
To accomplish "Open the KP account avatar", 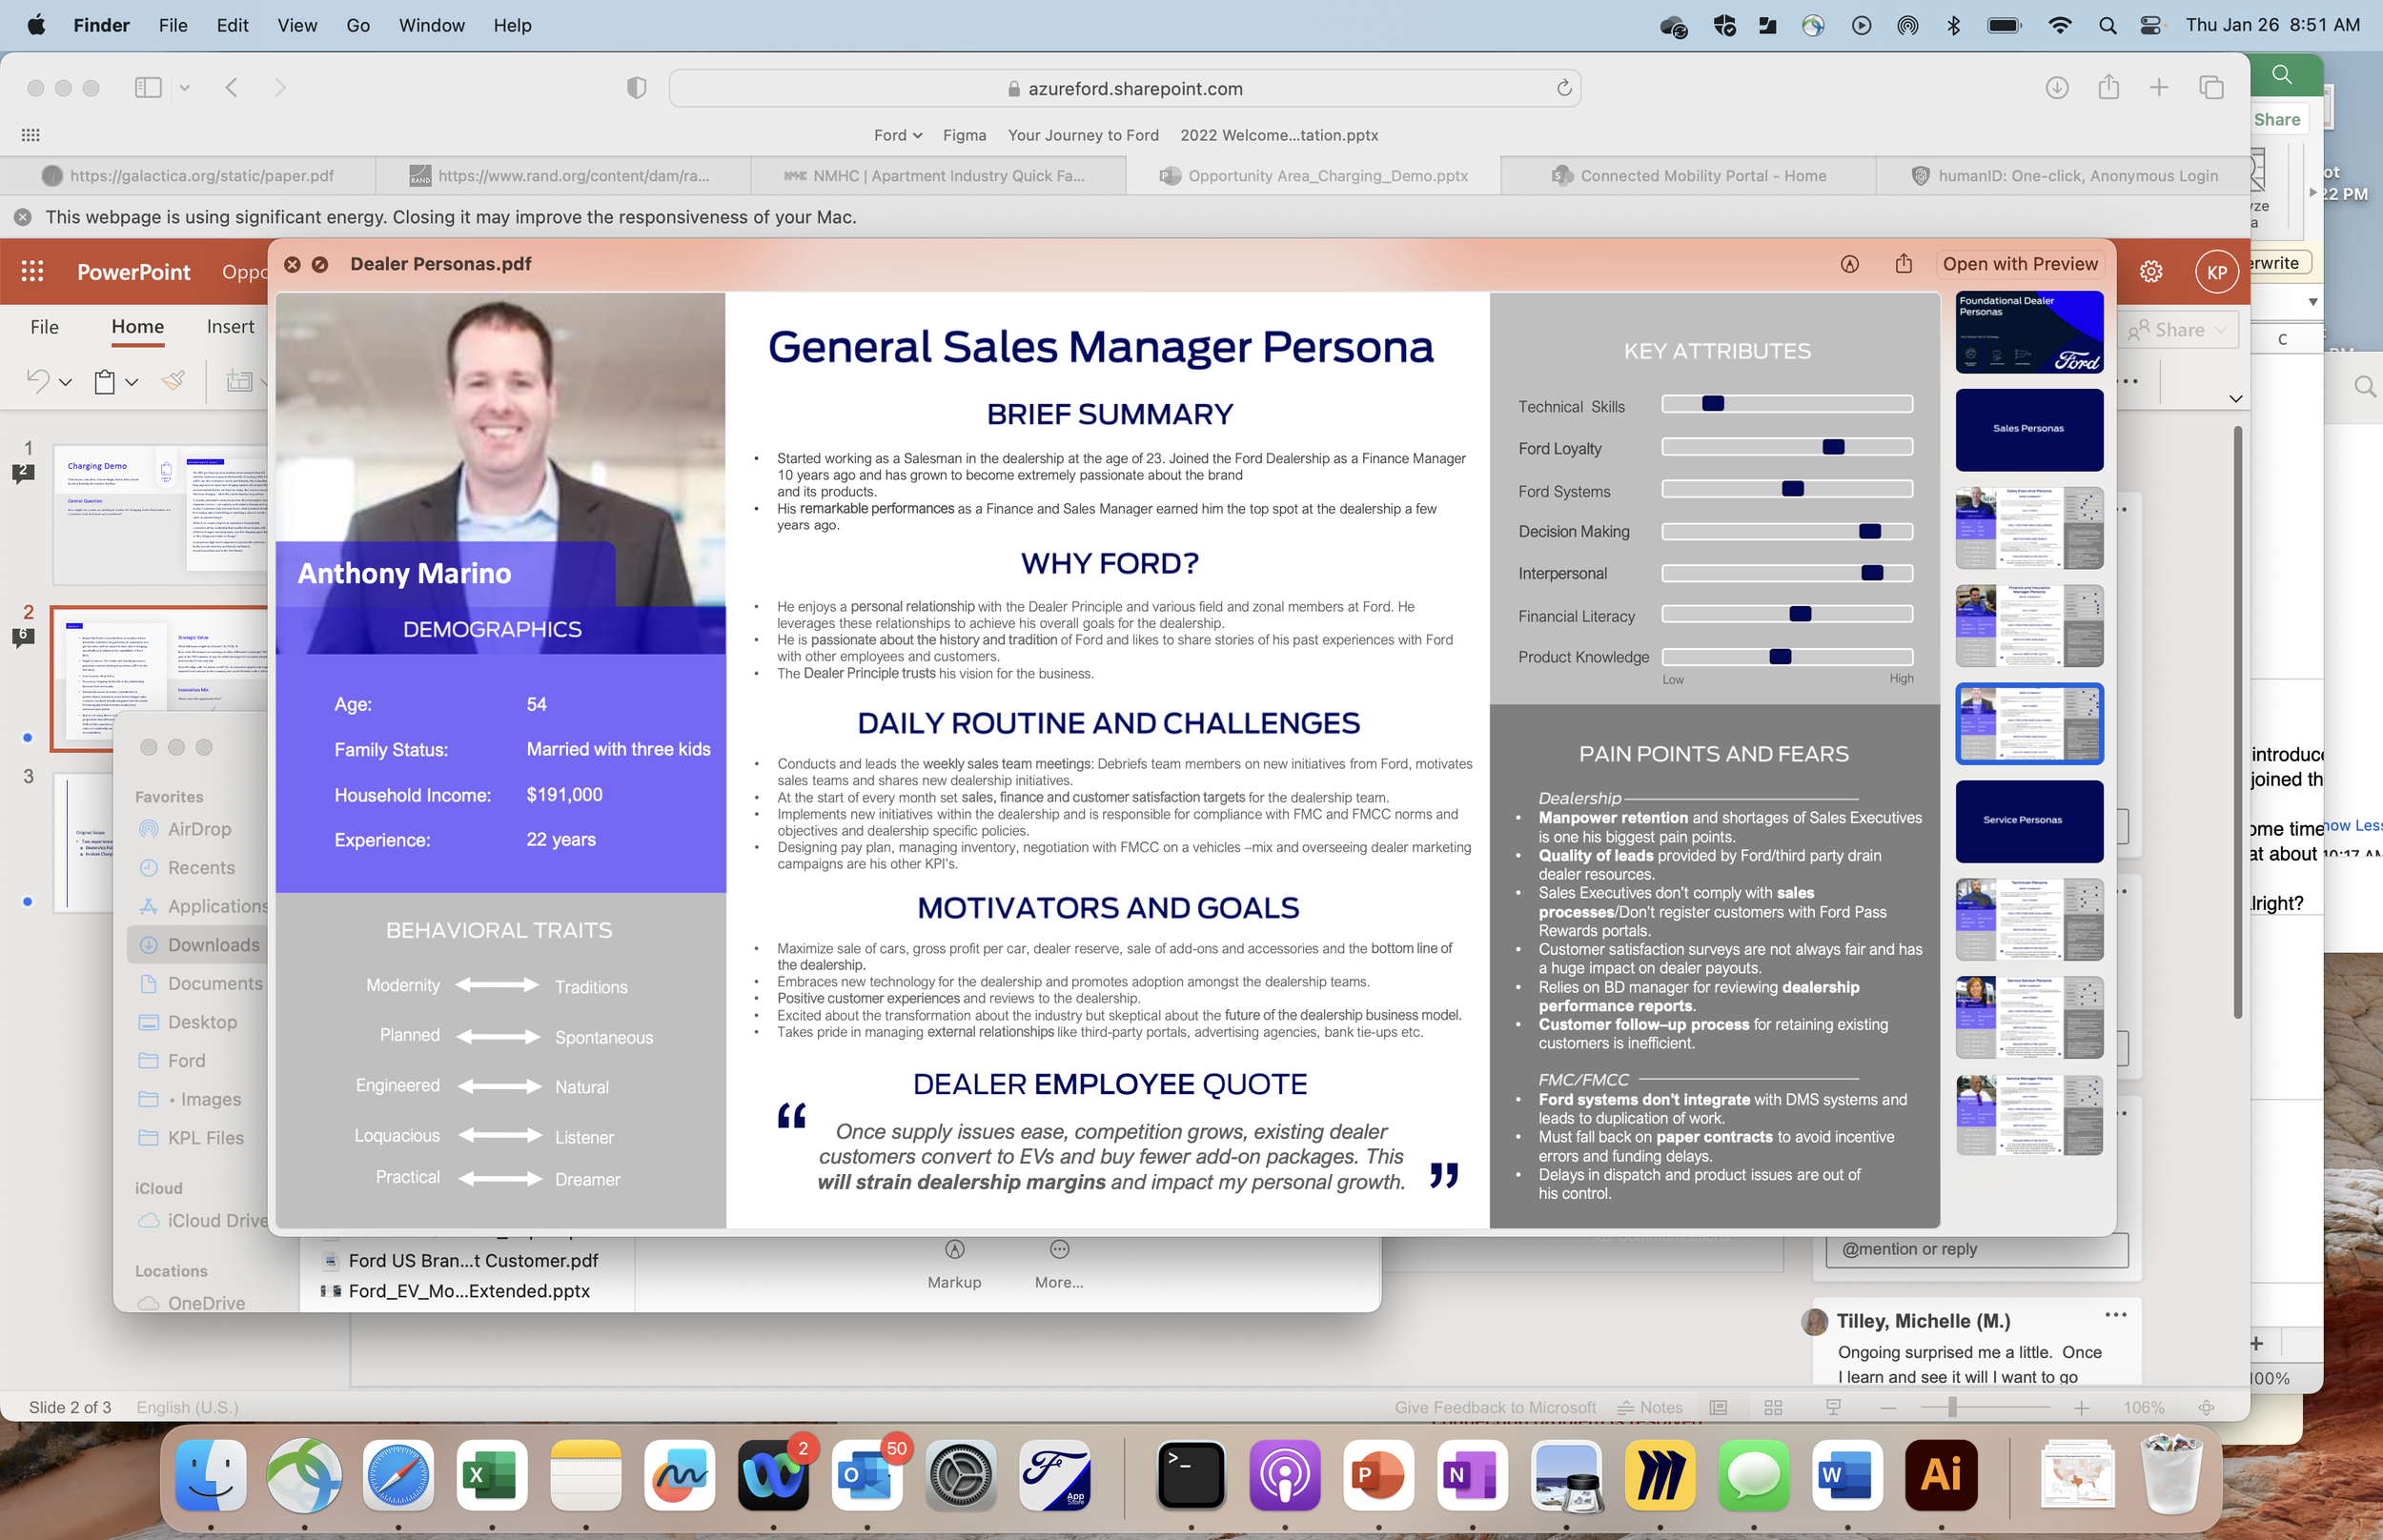I will click(2216, 272).
